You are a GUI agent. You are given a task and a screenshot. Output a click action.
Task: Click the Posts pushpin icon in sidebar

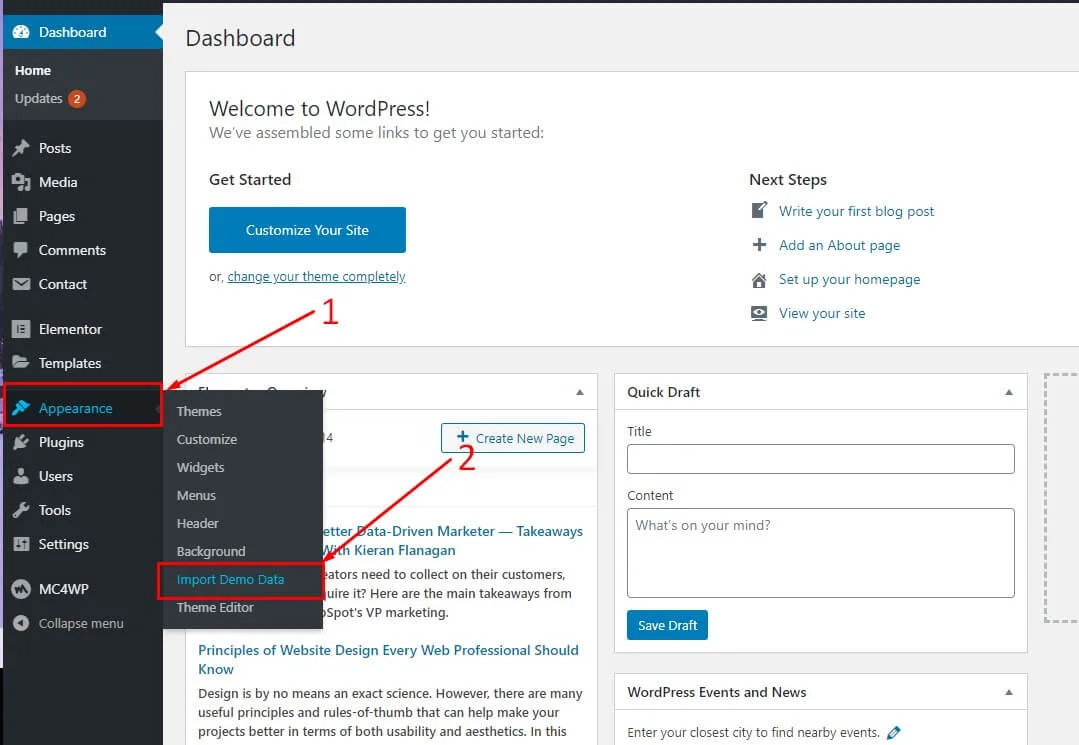(21, 148)
